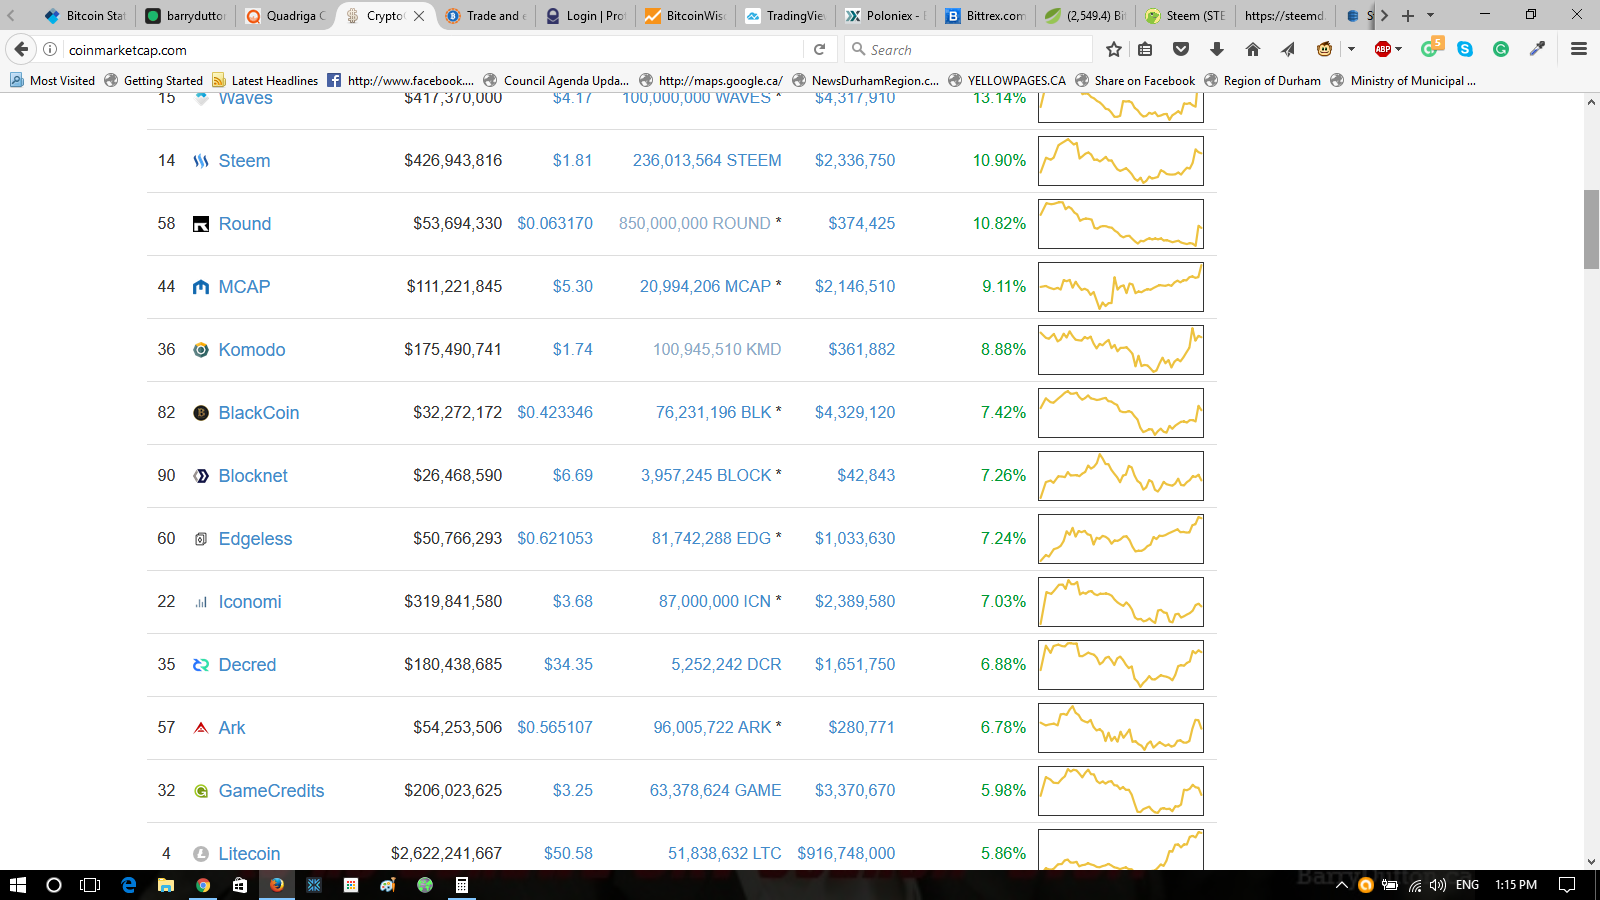Open the volume control in system tray
This screenshot has height=900, width=1600.
[1439, 885]
